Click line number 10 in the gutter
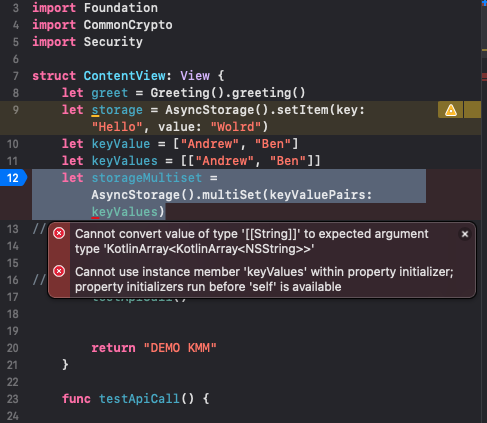 (13, 144)
